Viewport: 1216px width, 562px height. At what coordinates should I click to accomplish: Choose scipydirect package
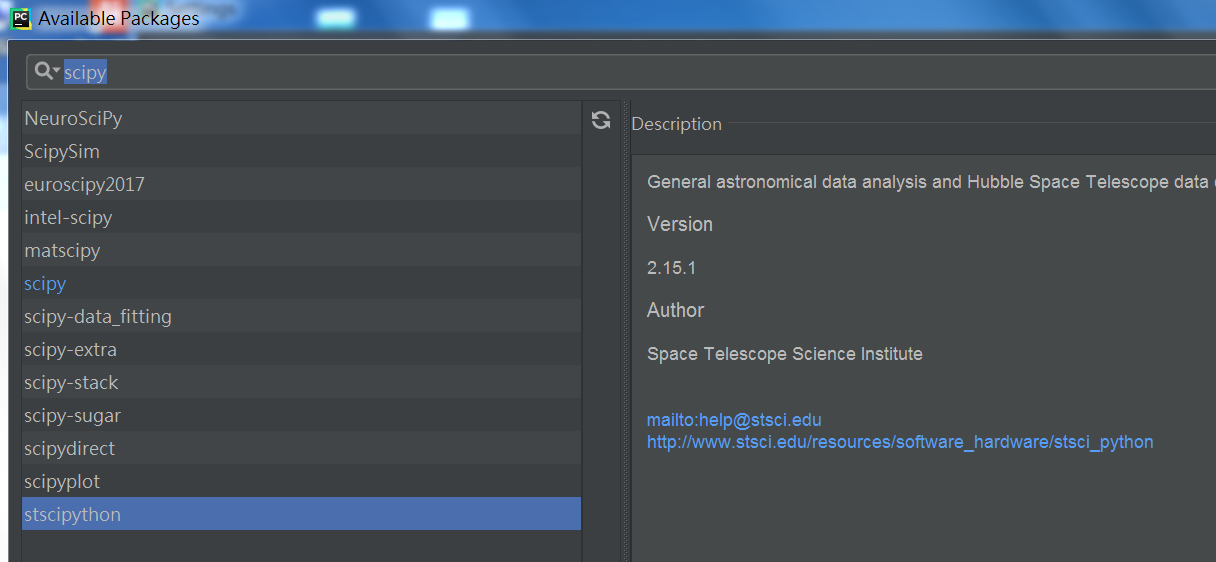click(x=301, y=448)
